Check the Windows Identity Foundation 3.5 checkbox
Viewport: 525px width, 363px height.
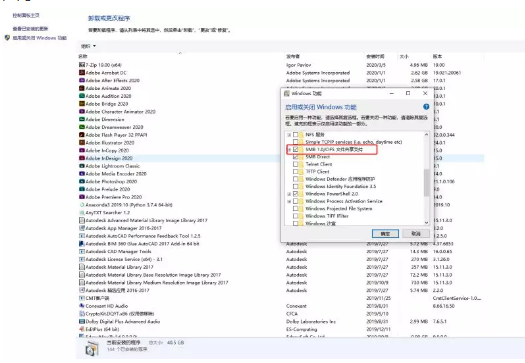[x=296, y=186]
